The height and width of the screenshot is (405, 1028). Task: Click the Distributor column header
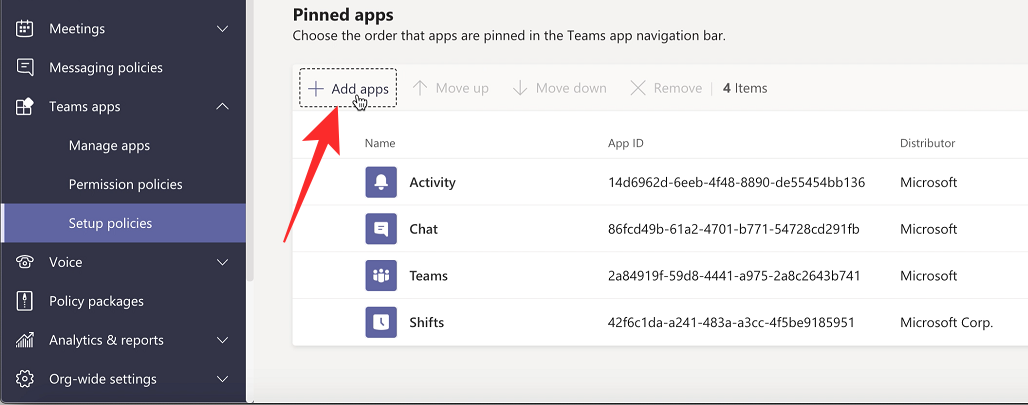[x=927, y=143]
